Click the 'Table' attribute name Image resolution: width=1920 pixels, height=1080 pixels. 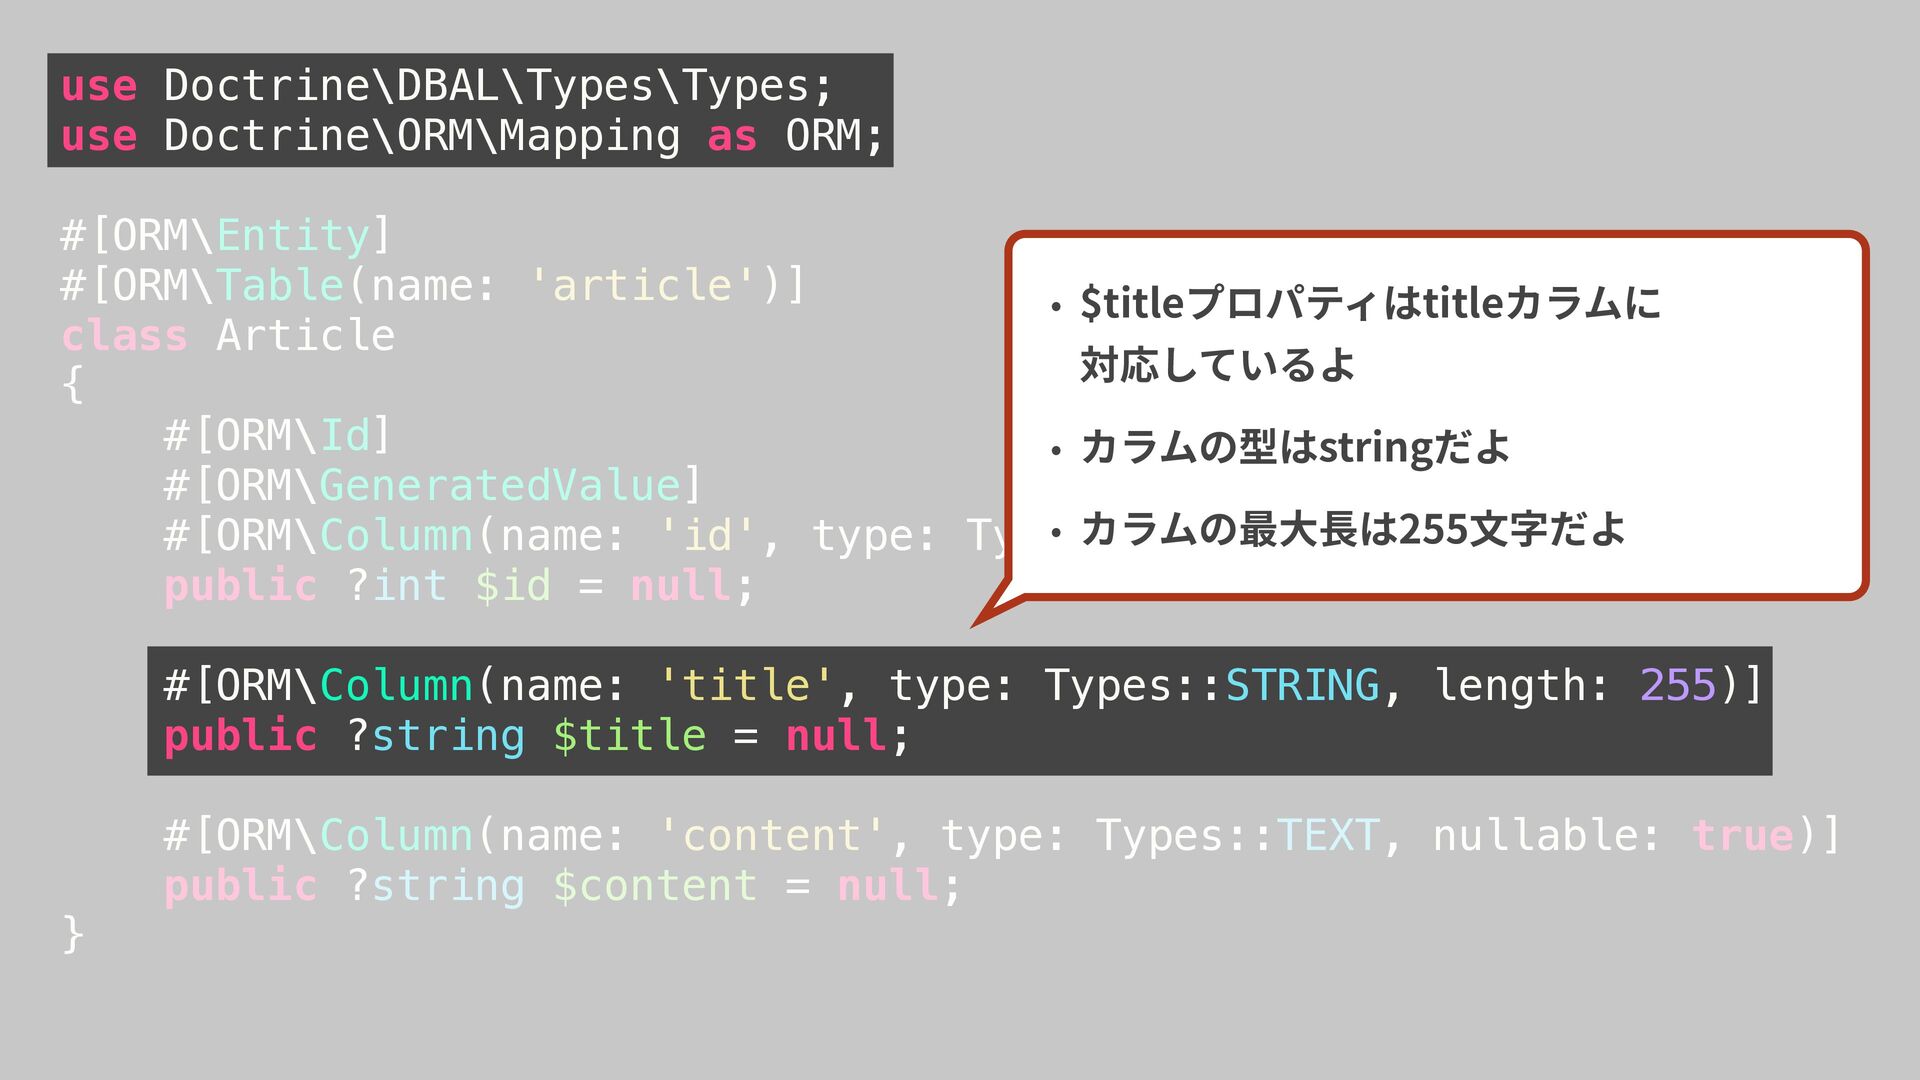(280, 286)
